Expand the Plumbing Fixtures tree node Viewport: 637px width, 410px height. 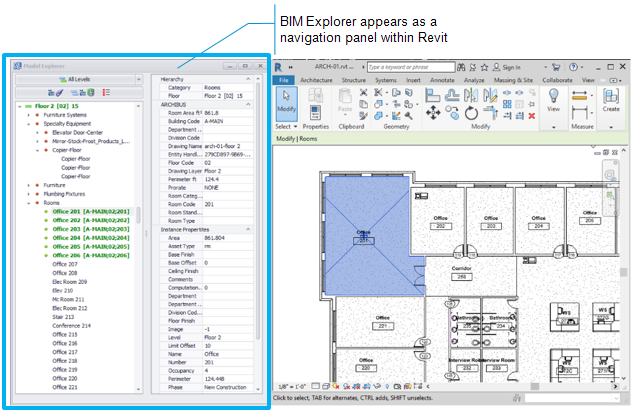pos(28,194)
